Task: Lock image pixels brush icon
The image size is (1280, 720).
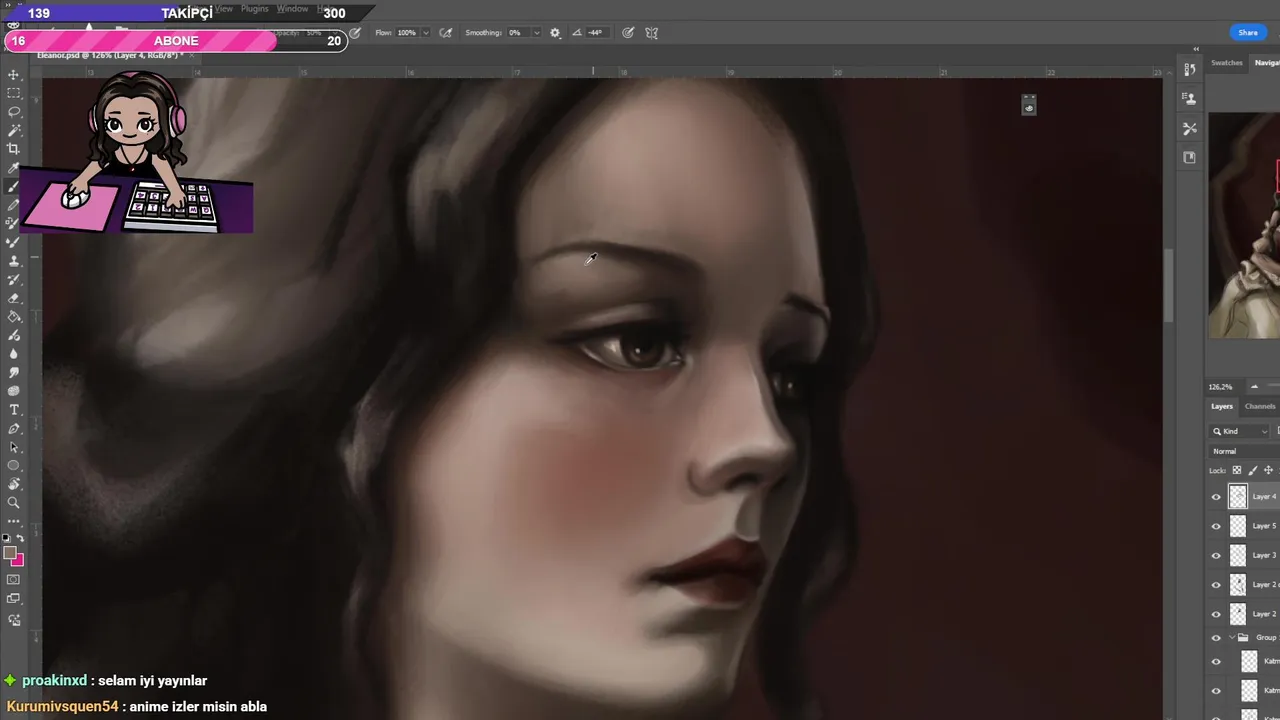Action: tap(1253, 470)
